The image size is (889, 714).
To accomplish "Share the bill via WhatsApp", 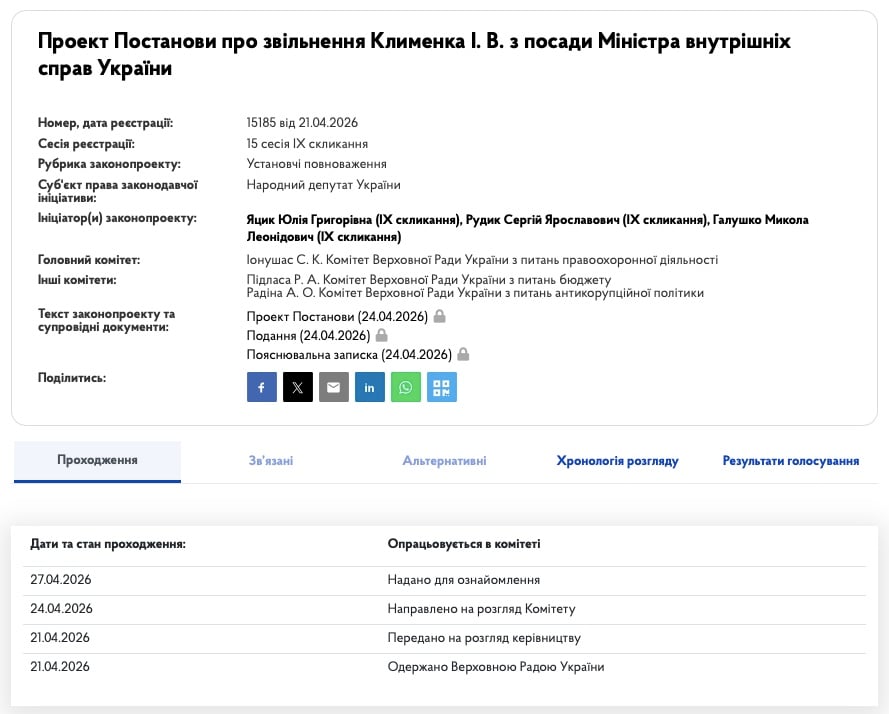I will click(x=405, y=387).
